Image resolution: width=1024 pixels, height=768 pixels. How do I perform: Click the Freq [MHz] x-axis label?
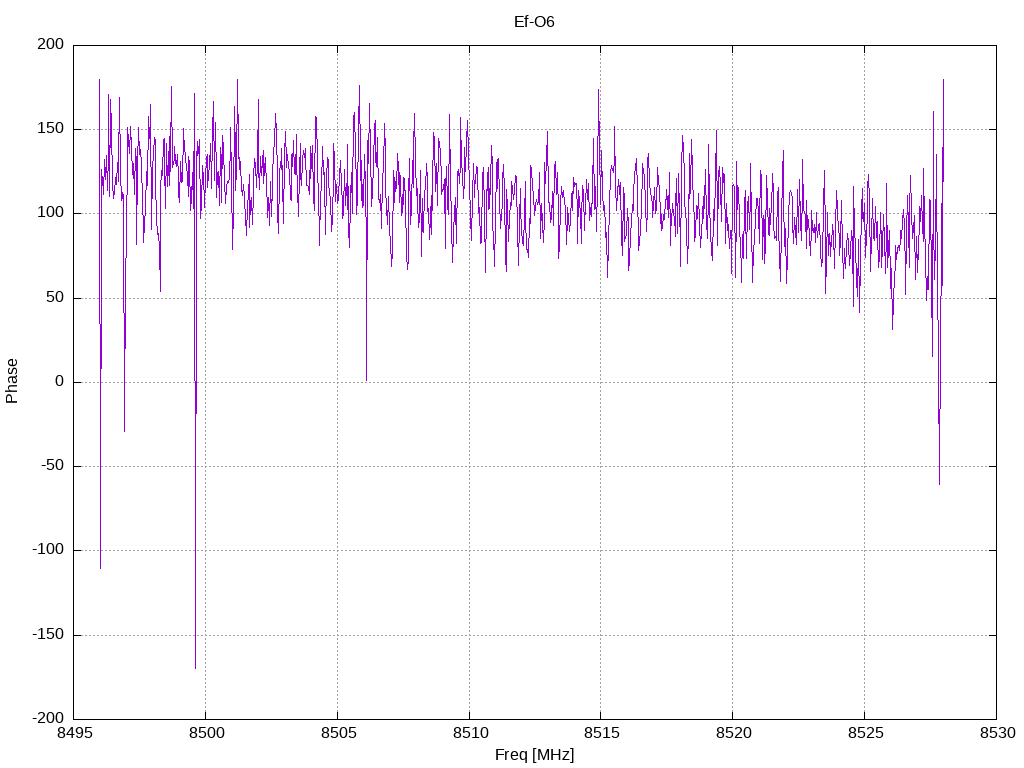[534, 755]
